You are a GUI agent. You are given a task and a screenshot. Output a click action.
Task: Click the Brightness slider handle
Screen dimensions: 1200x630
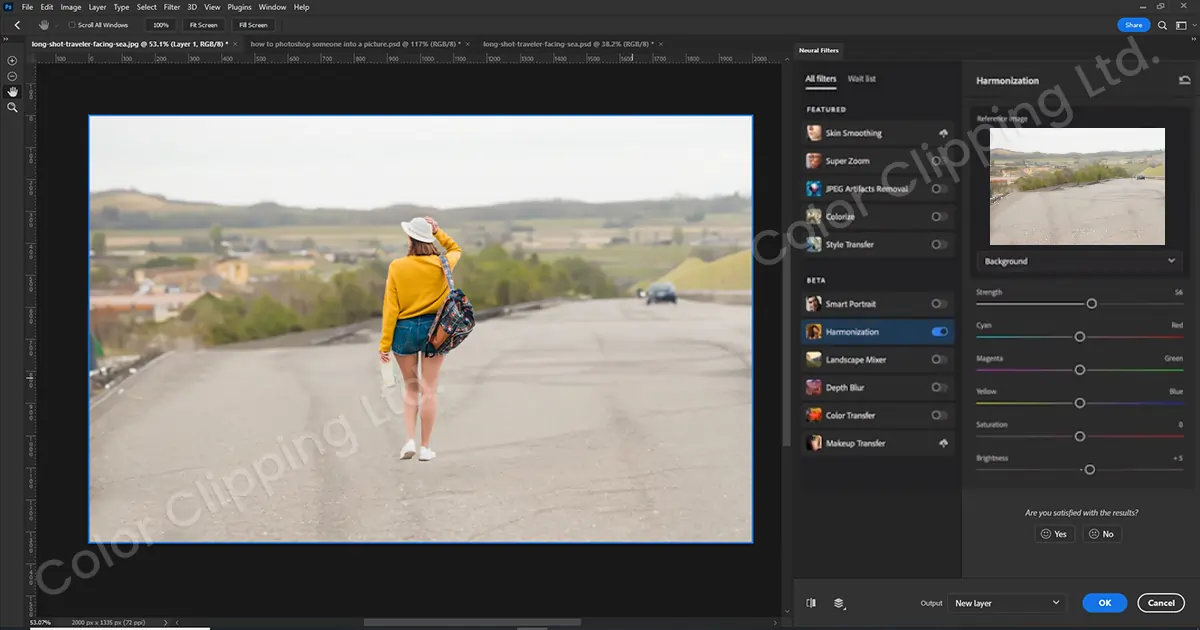click(1090, 469)
